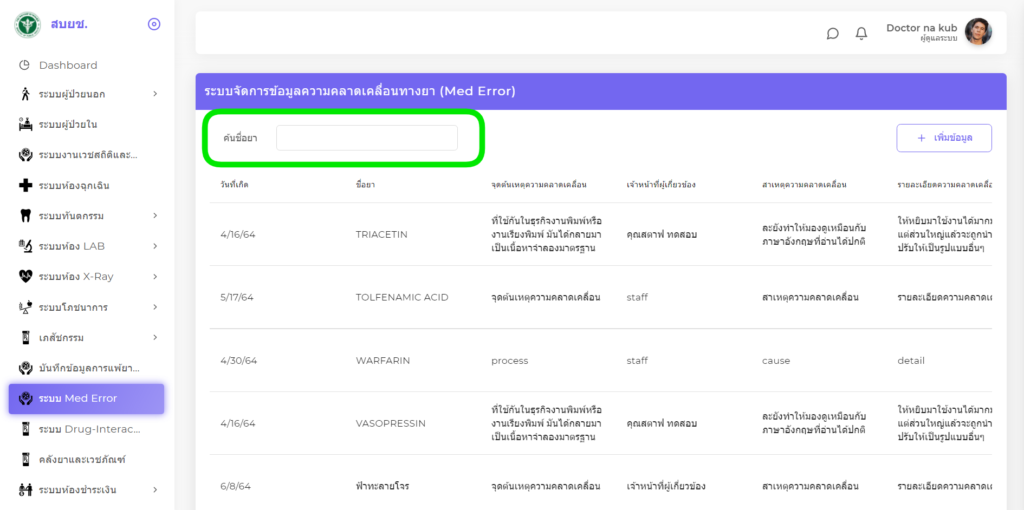This screenshot has height=510, width=1024.
Task: Click the ระบบห้องฉุกเฉิน medical cross icon
Action: 25,185
